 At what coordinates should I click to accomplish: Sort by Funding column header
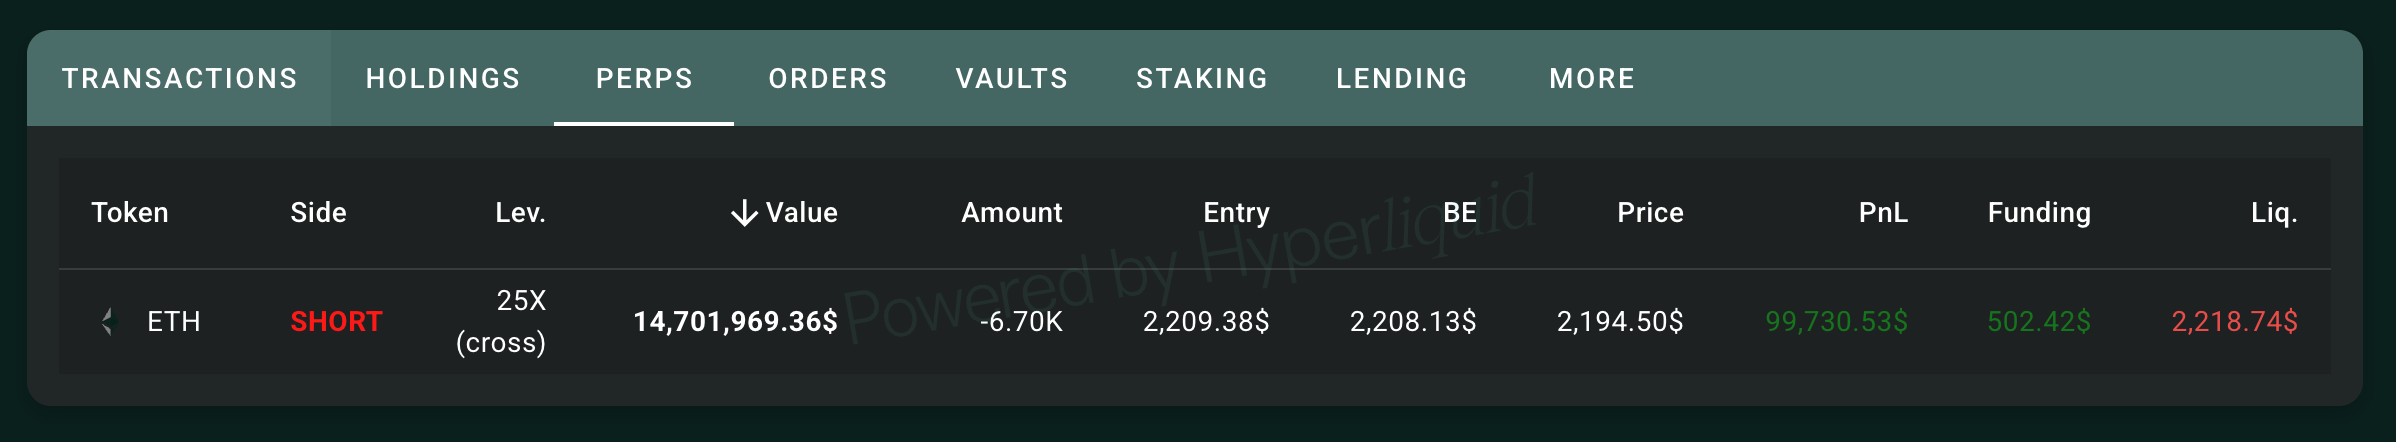[x=2039, y=213]
